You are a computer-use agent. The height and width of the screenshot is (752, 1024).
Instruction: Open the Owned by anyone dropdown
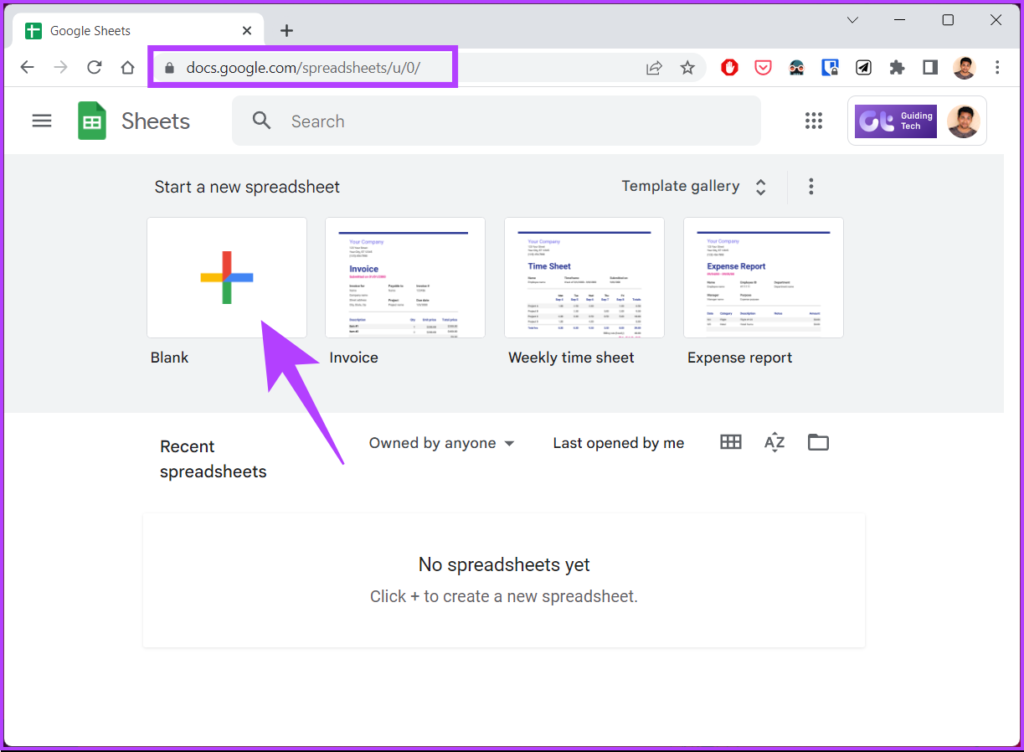tap(441, 443)
